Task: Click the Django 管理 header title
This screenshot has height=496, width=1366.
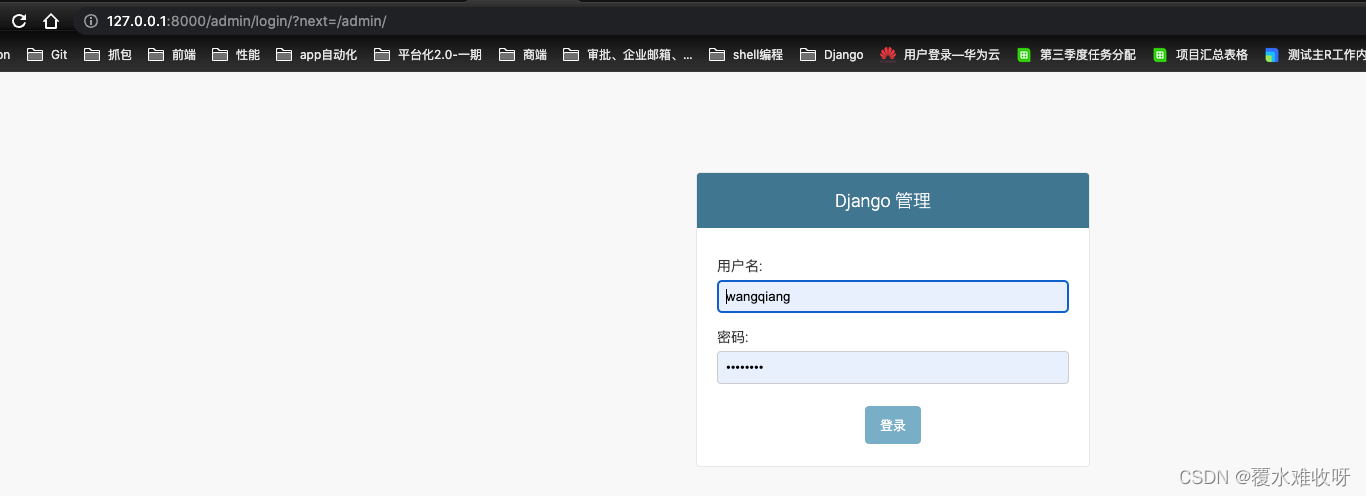Action: click(x=883, y=201)
